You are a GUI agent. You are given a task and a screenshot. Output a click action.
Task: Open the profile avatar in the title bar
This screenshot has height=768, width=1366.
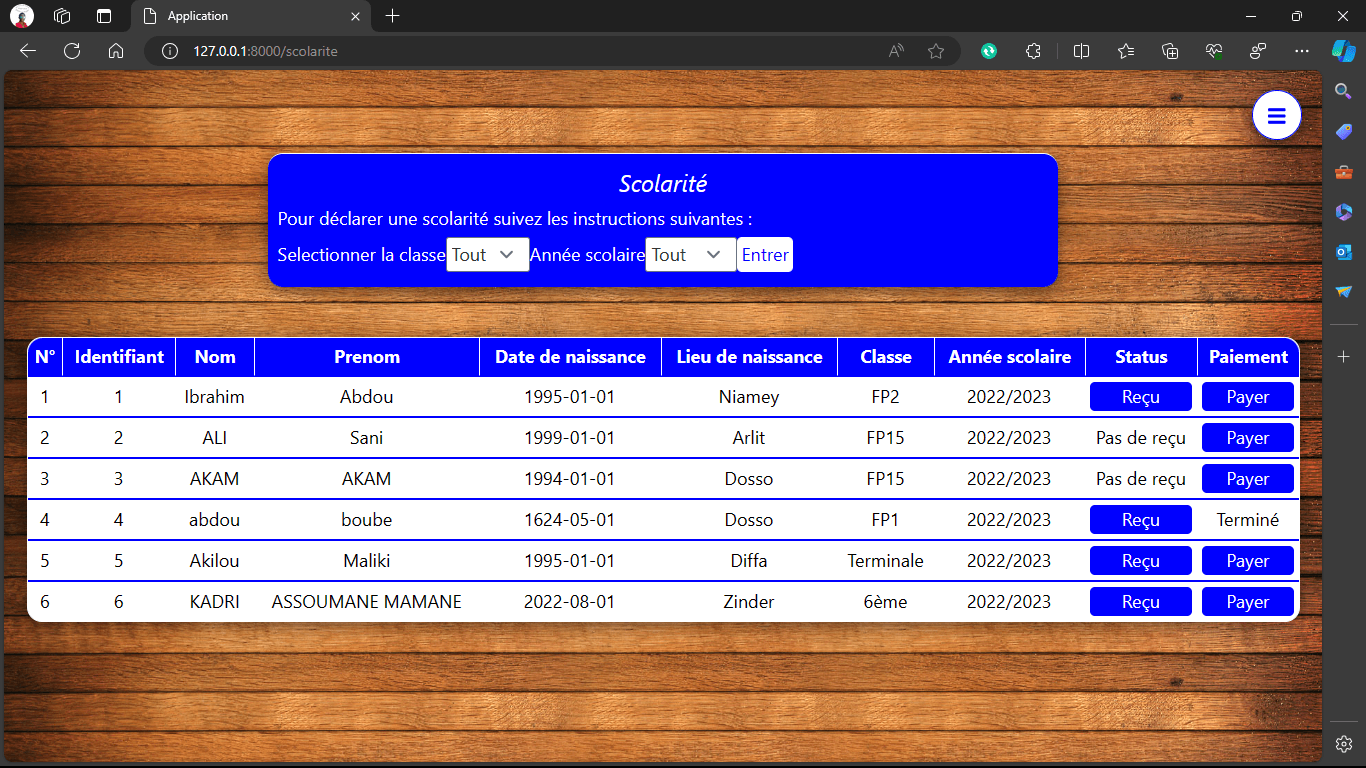click(21, 16)
